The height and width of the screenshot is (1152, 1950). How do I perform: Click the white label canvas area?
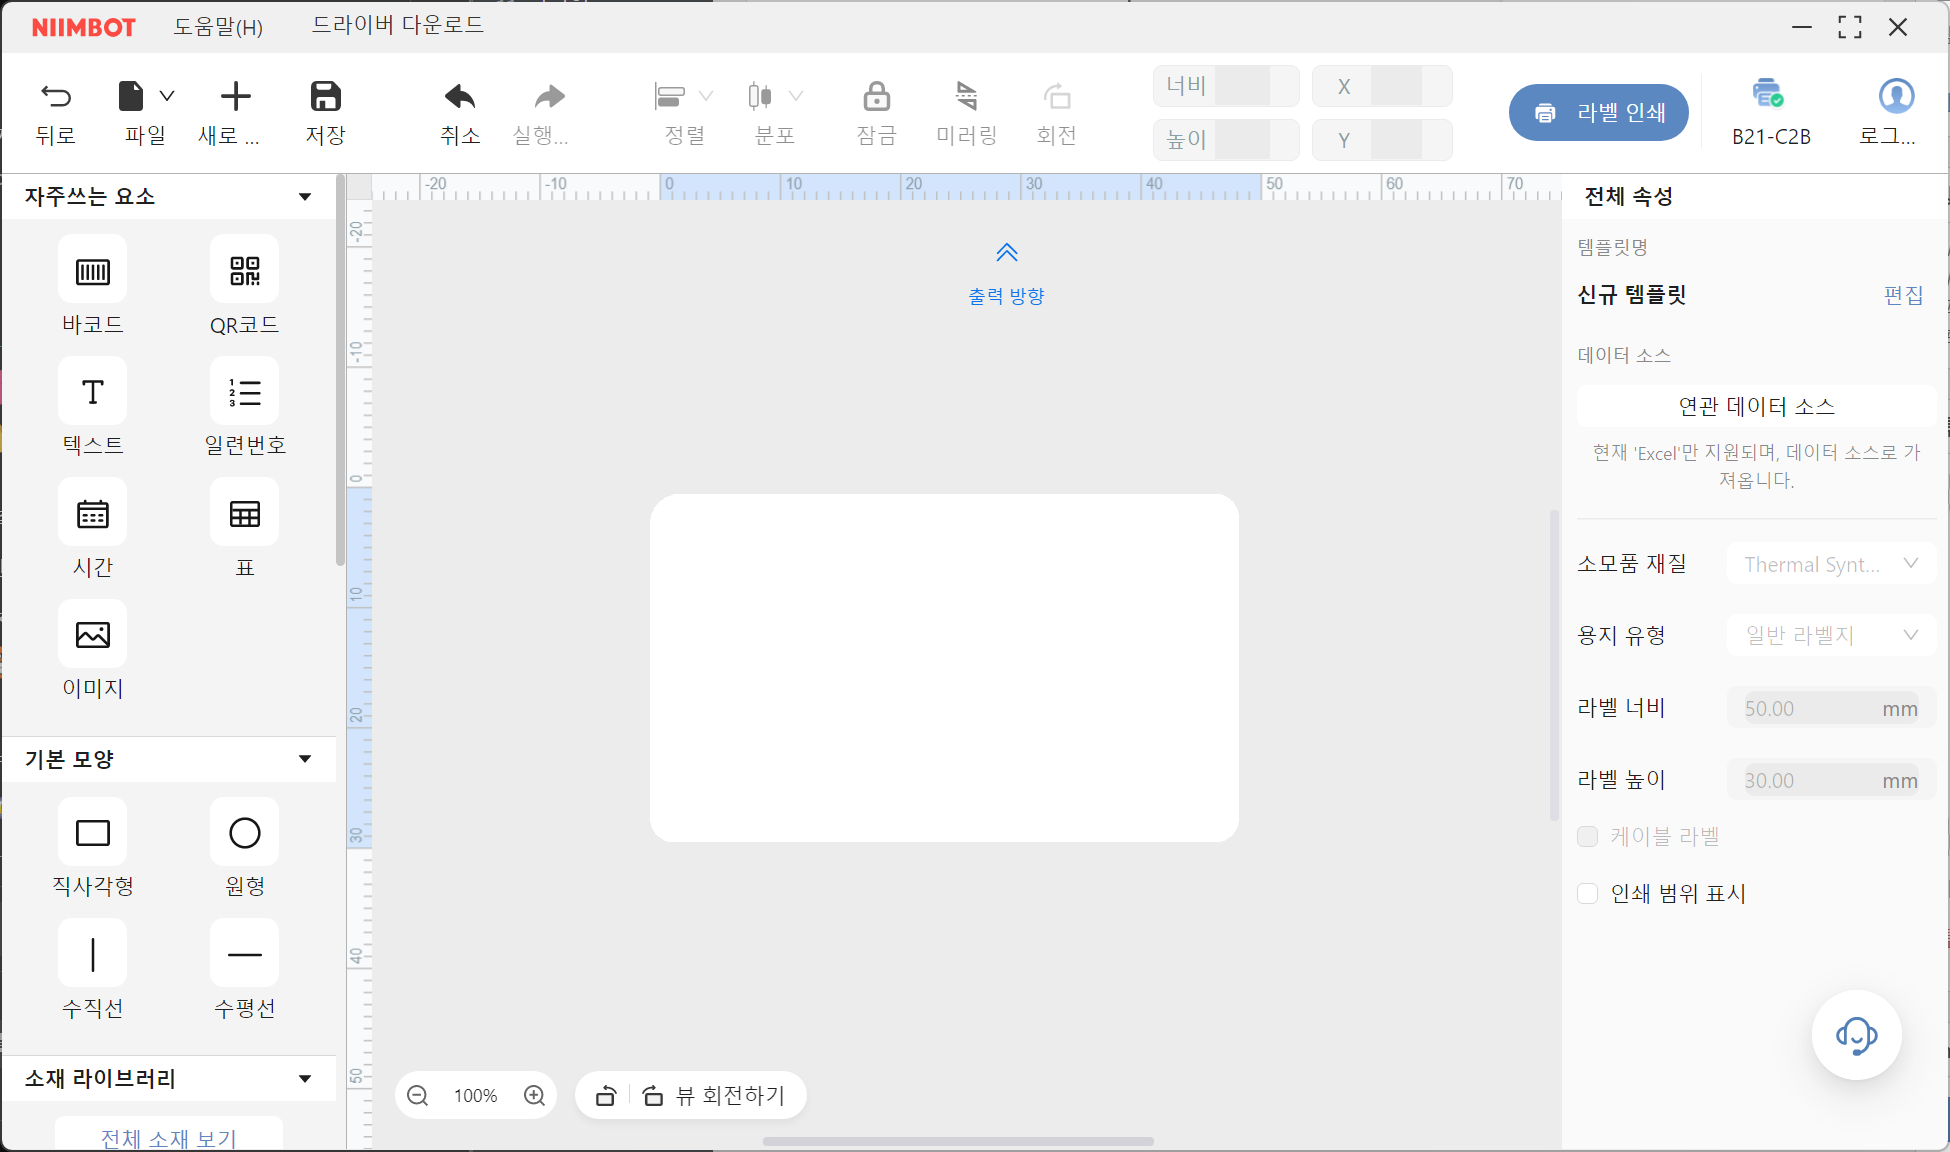tap(944, 668)
